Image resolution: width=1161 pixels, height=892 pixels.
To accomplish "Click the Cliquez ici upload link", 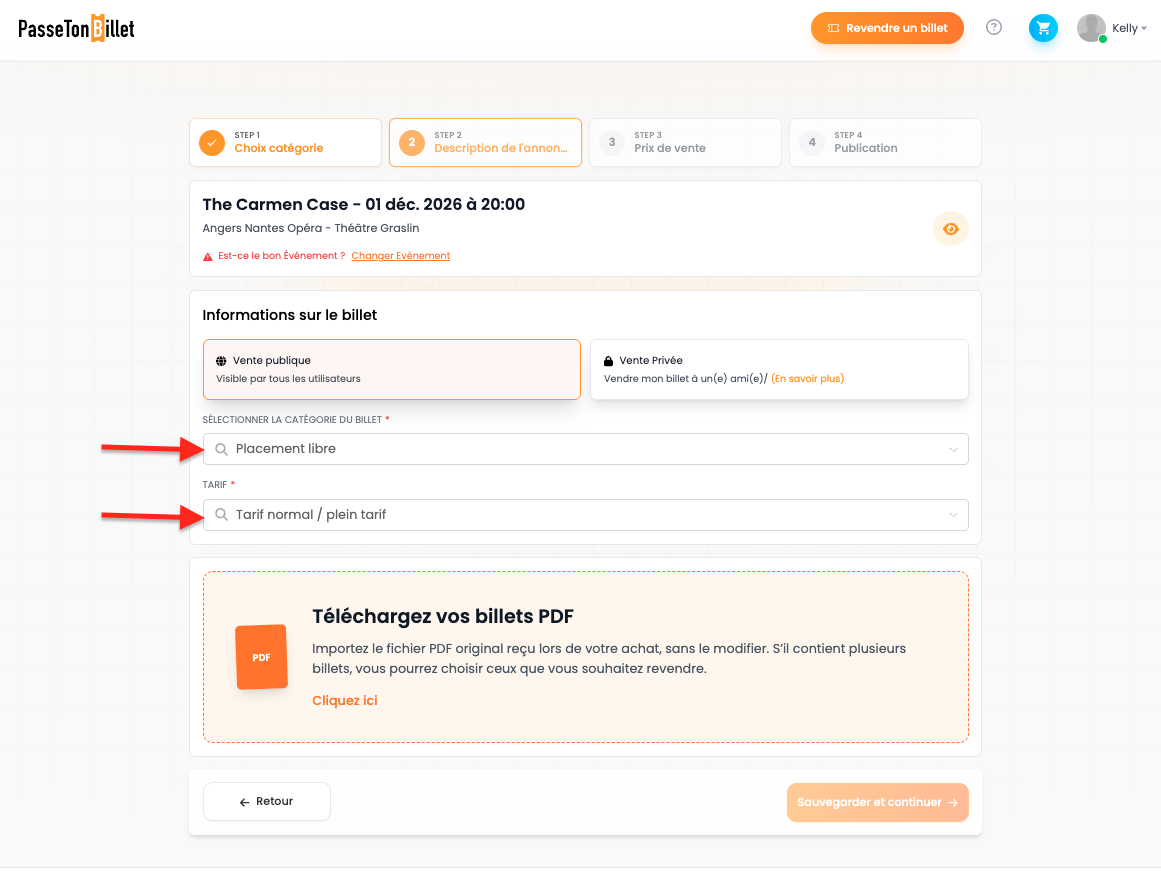I will (x=344, y=700).
